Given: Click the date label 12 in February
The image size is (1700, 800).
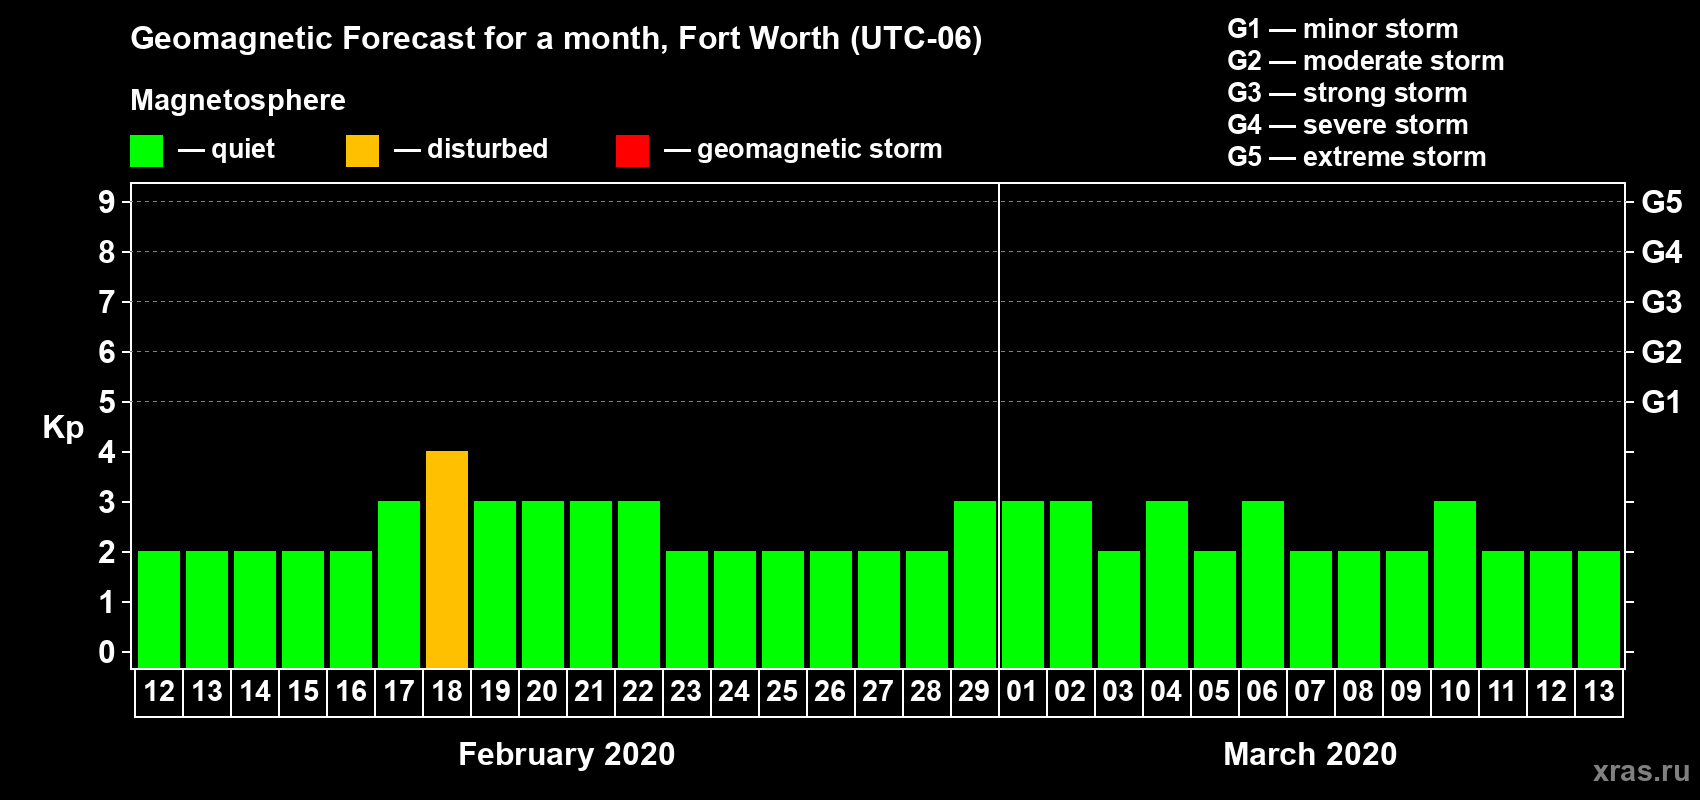Looking at the screenshot, I should [159, 691].
